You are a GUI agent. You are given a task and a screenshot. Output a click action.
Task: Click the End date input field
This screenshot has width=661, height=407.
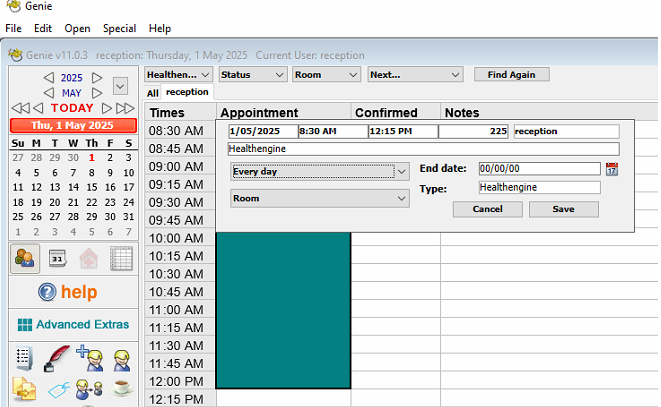[x=538, y=169]
